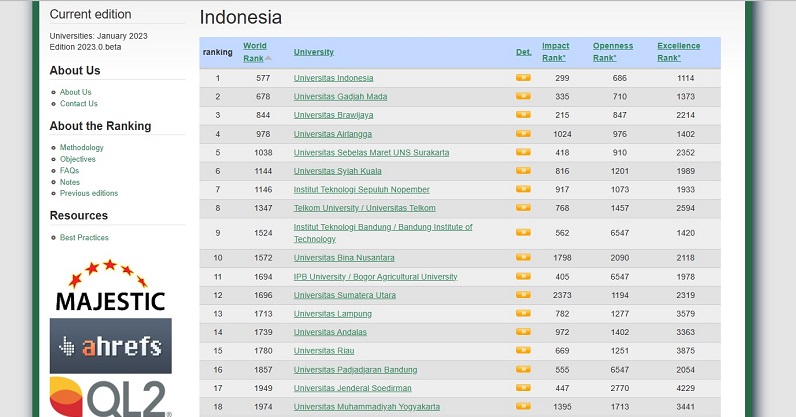This screenshot has width=796, height=417.
Task: Click the University column header
Action: click(x=313, y=52)
